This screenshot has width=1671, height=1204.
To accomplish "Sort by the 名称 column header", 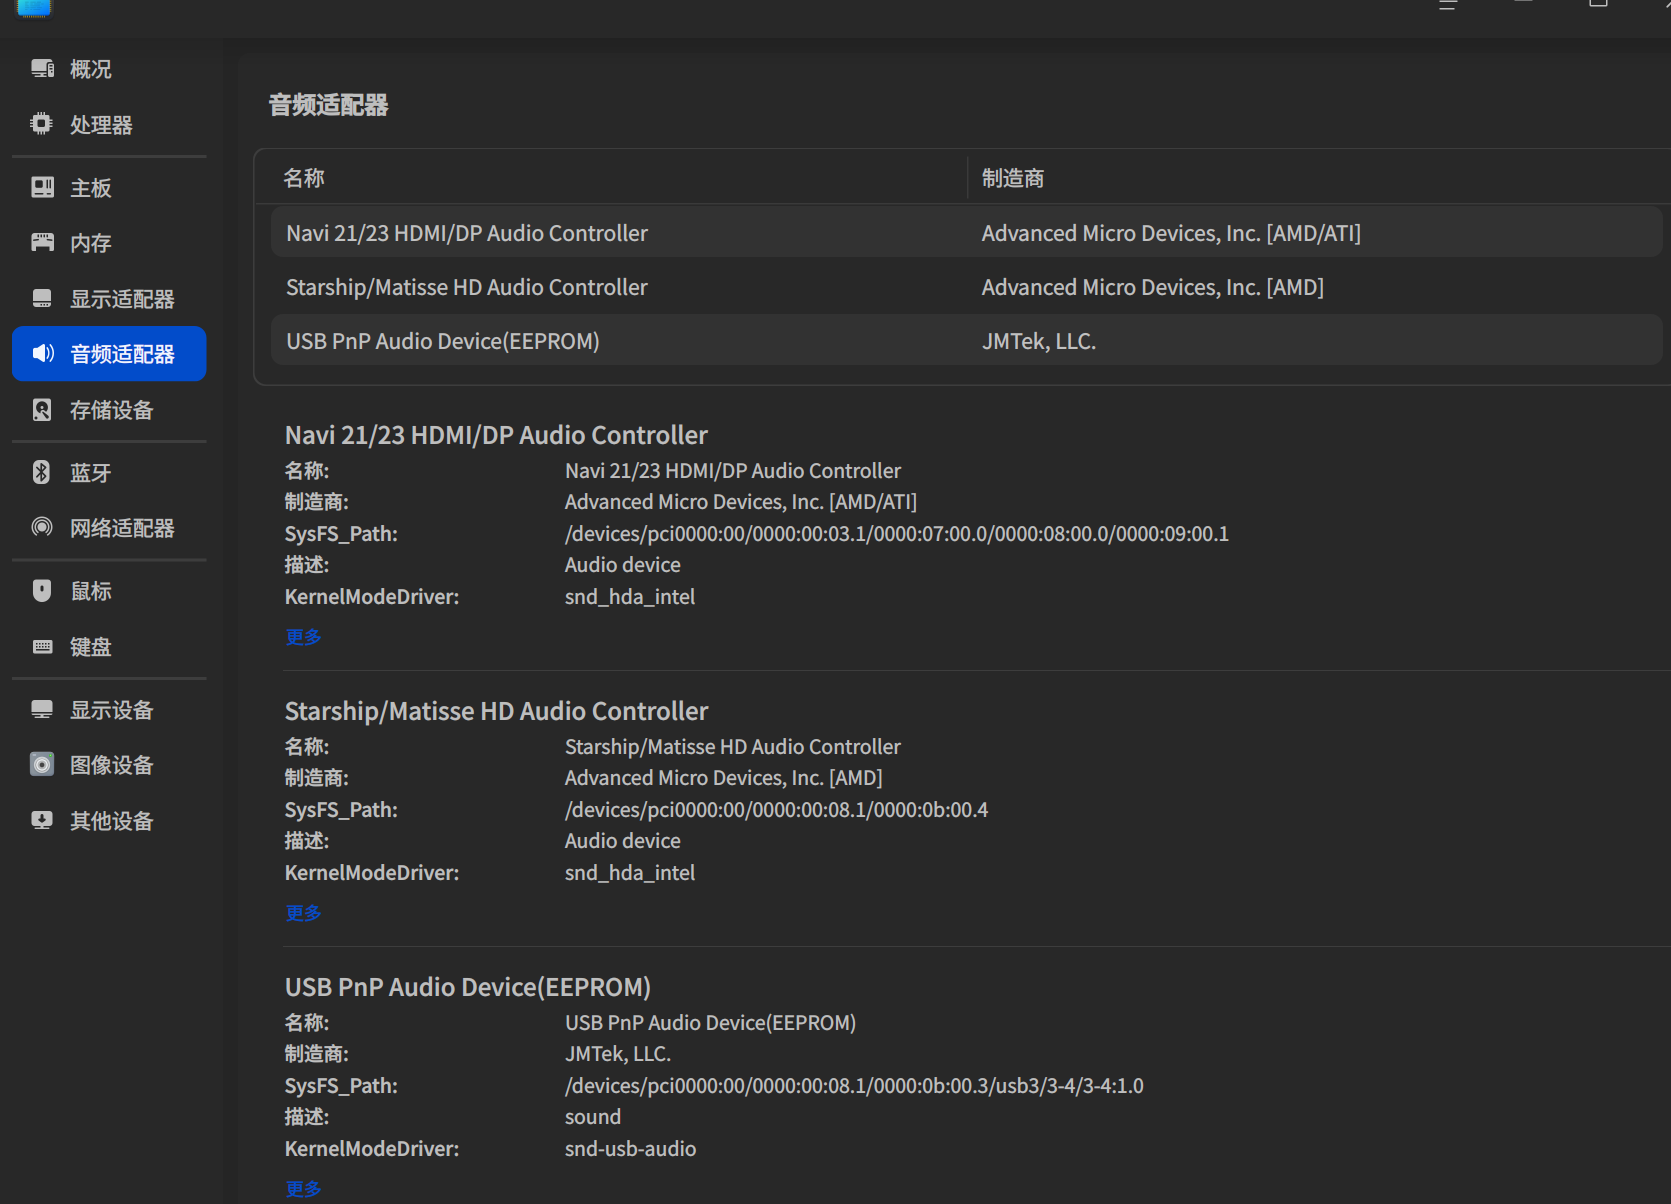I will coord(304,178).
